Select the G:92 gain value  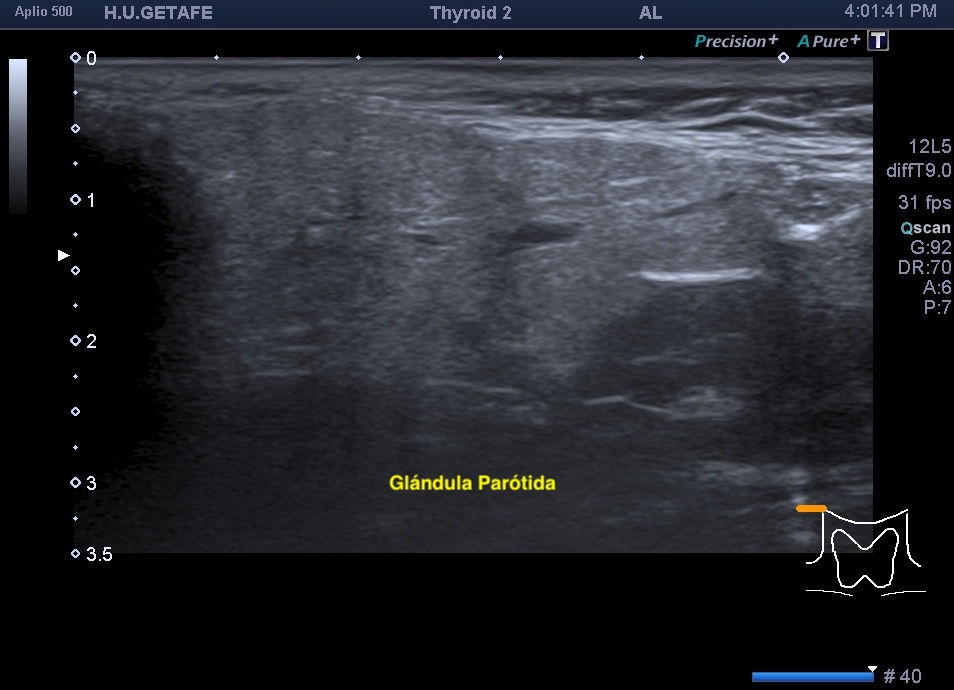tap(929, 248)
